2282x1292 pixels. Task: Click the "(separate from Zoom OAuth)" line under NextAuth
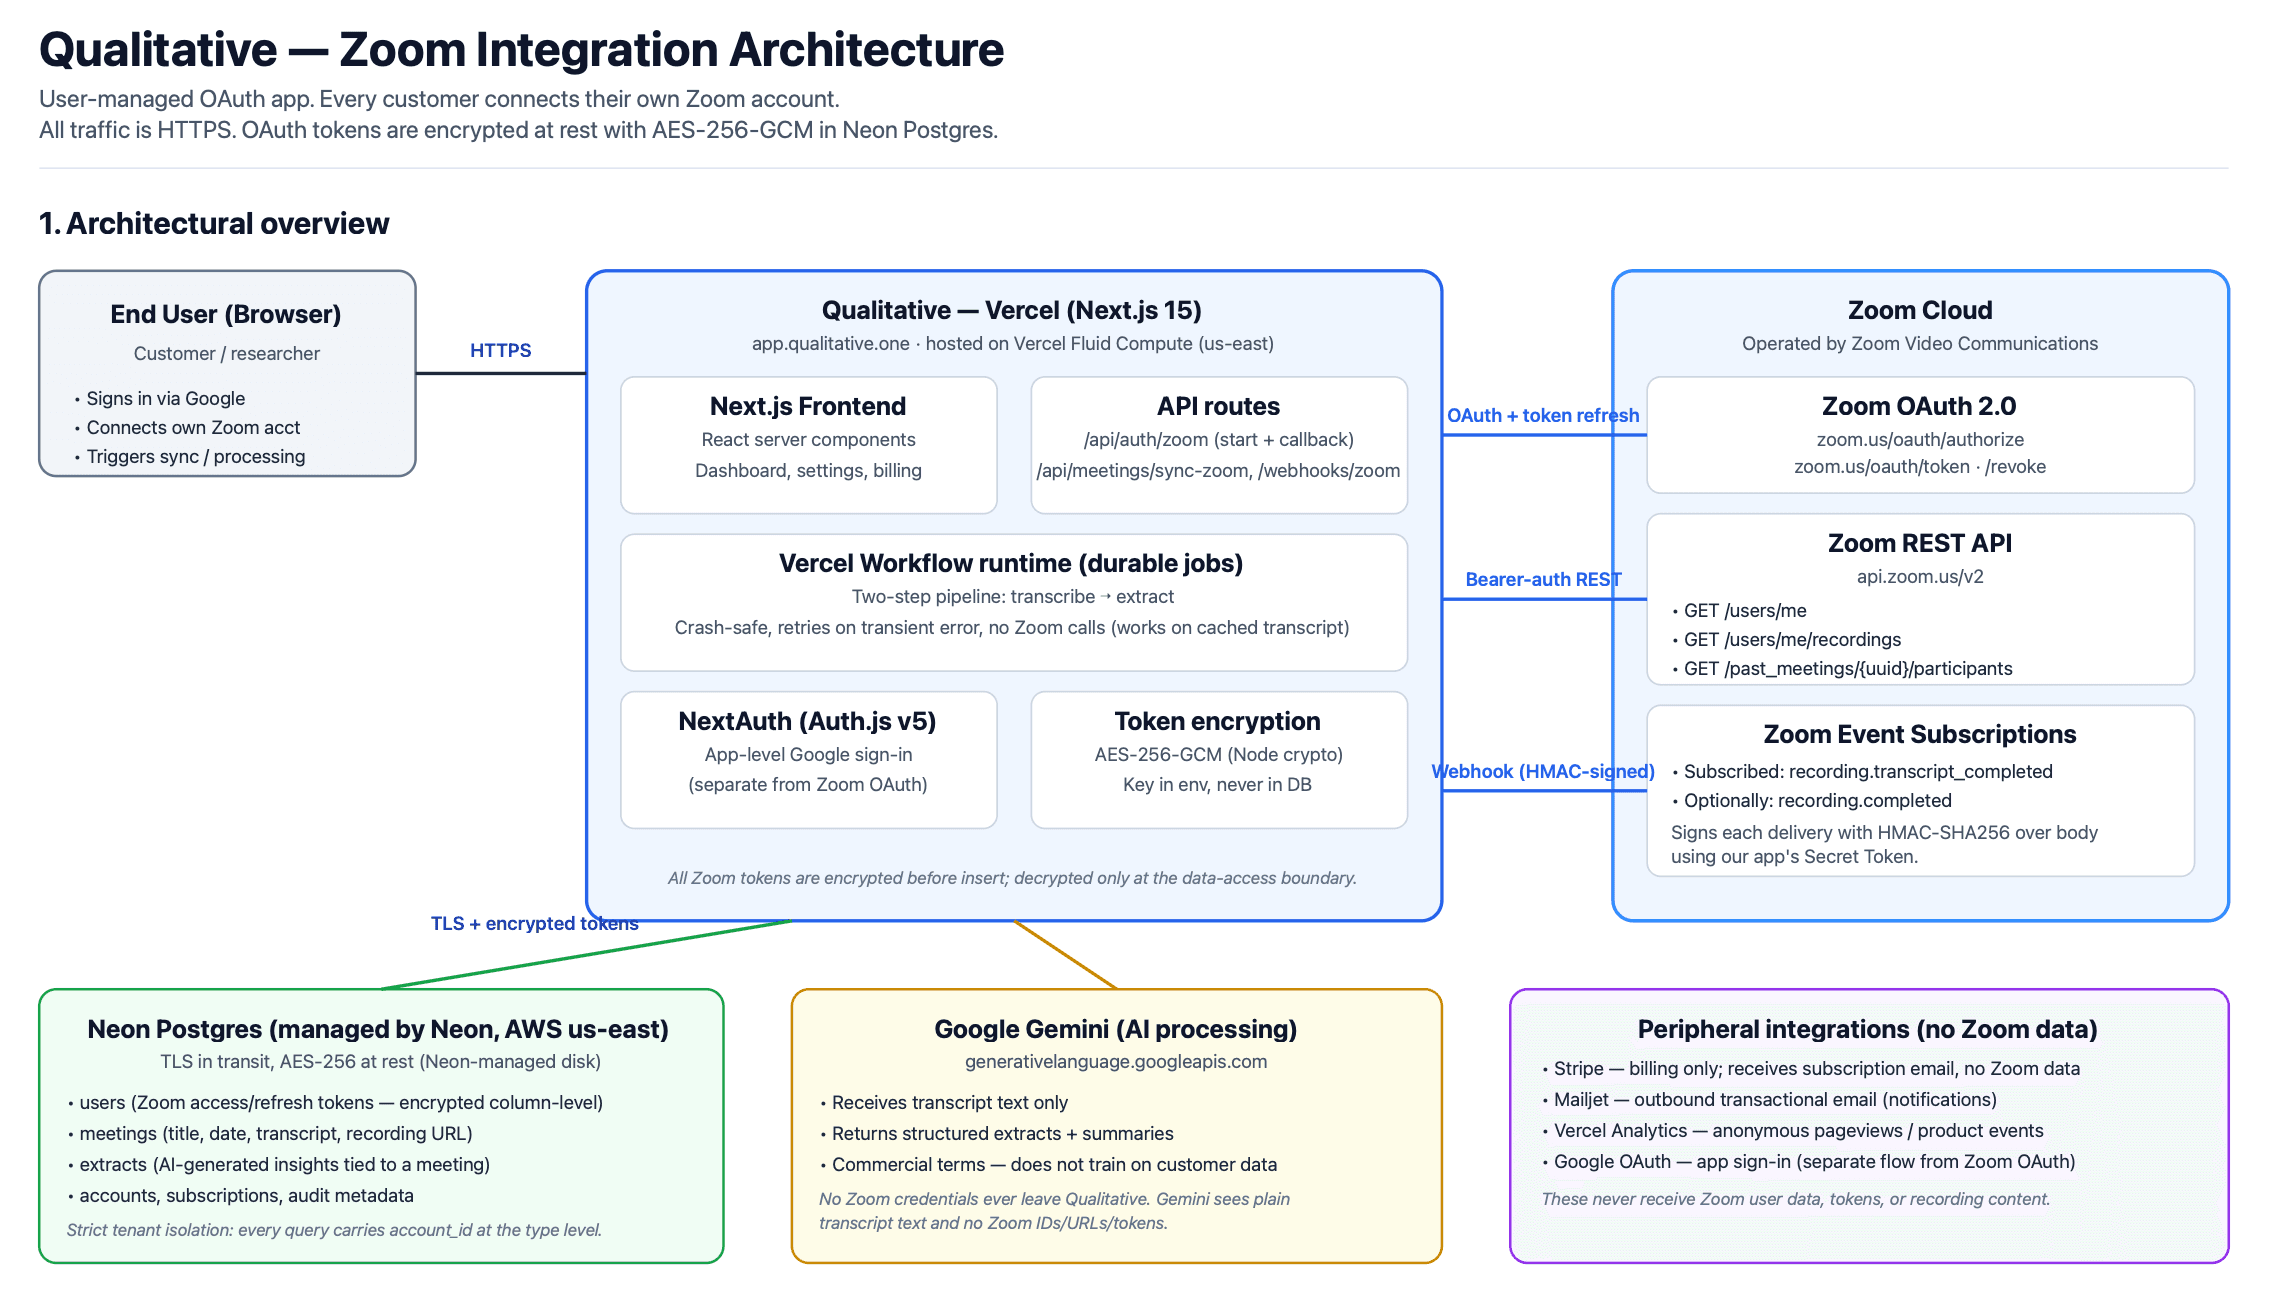[808, 784]
